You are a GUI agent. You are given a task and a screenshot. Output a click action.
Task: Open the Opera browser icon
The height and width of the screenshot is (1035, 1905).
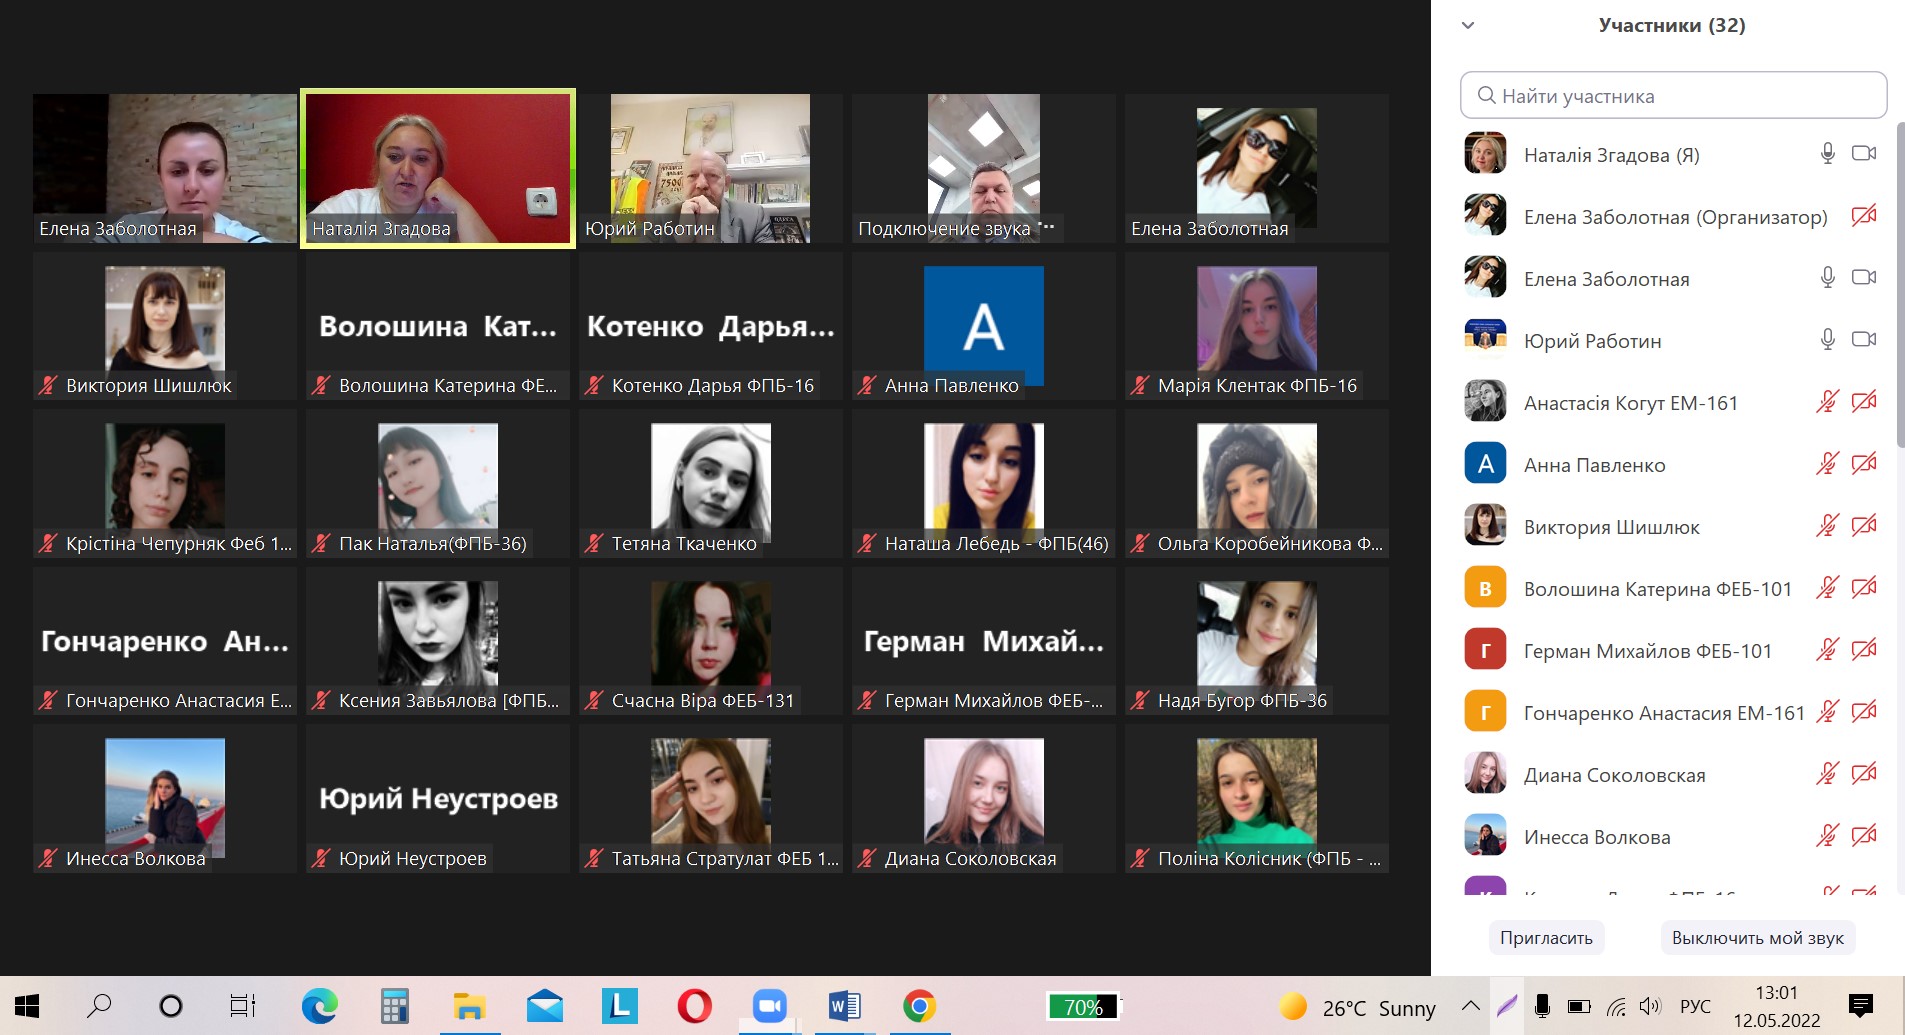tap(694, 1006)
